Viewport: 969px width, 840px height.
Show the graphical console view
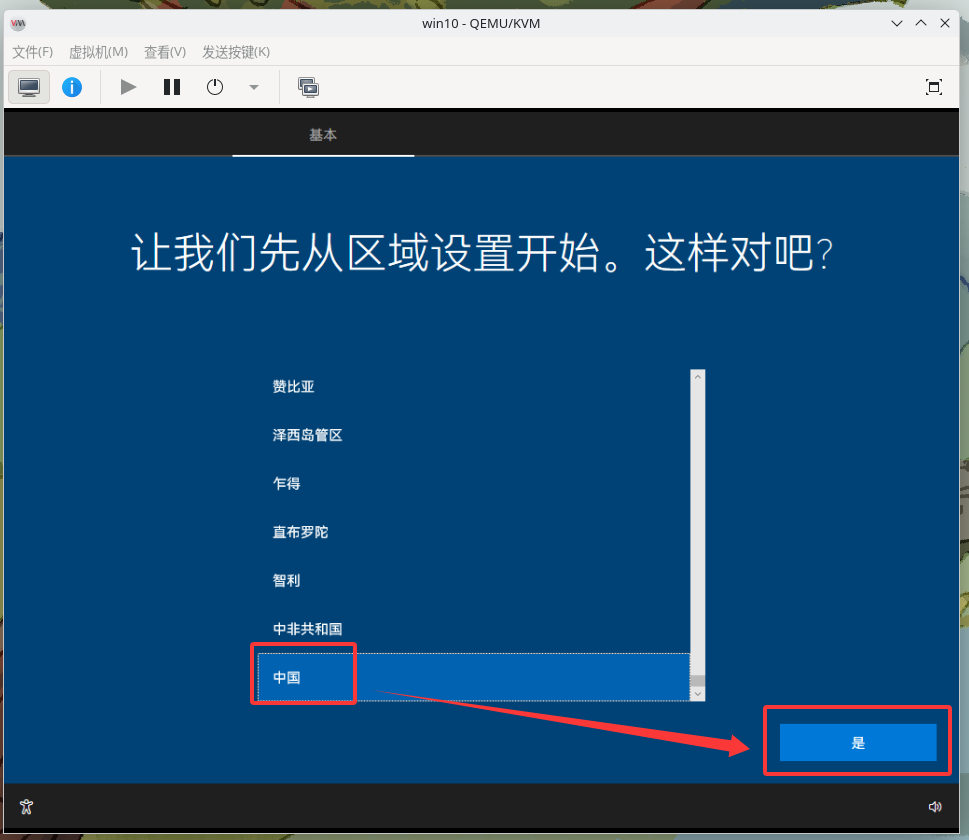pyautogui.click(x=29, y=87)
